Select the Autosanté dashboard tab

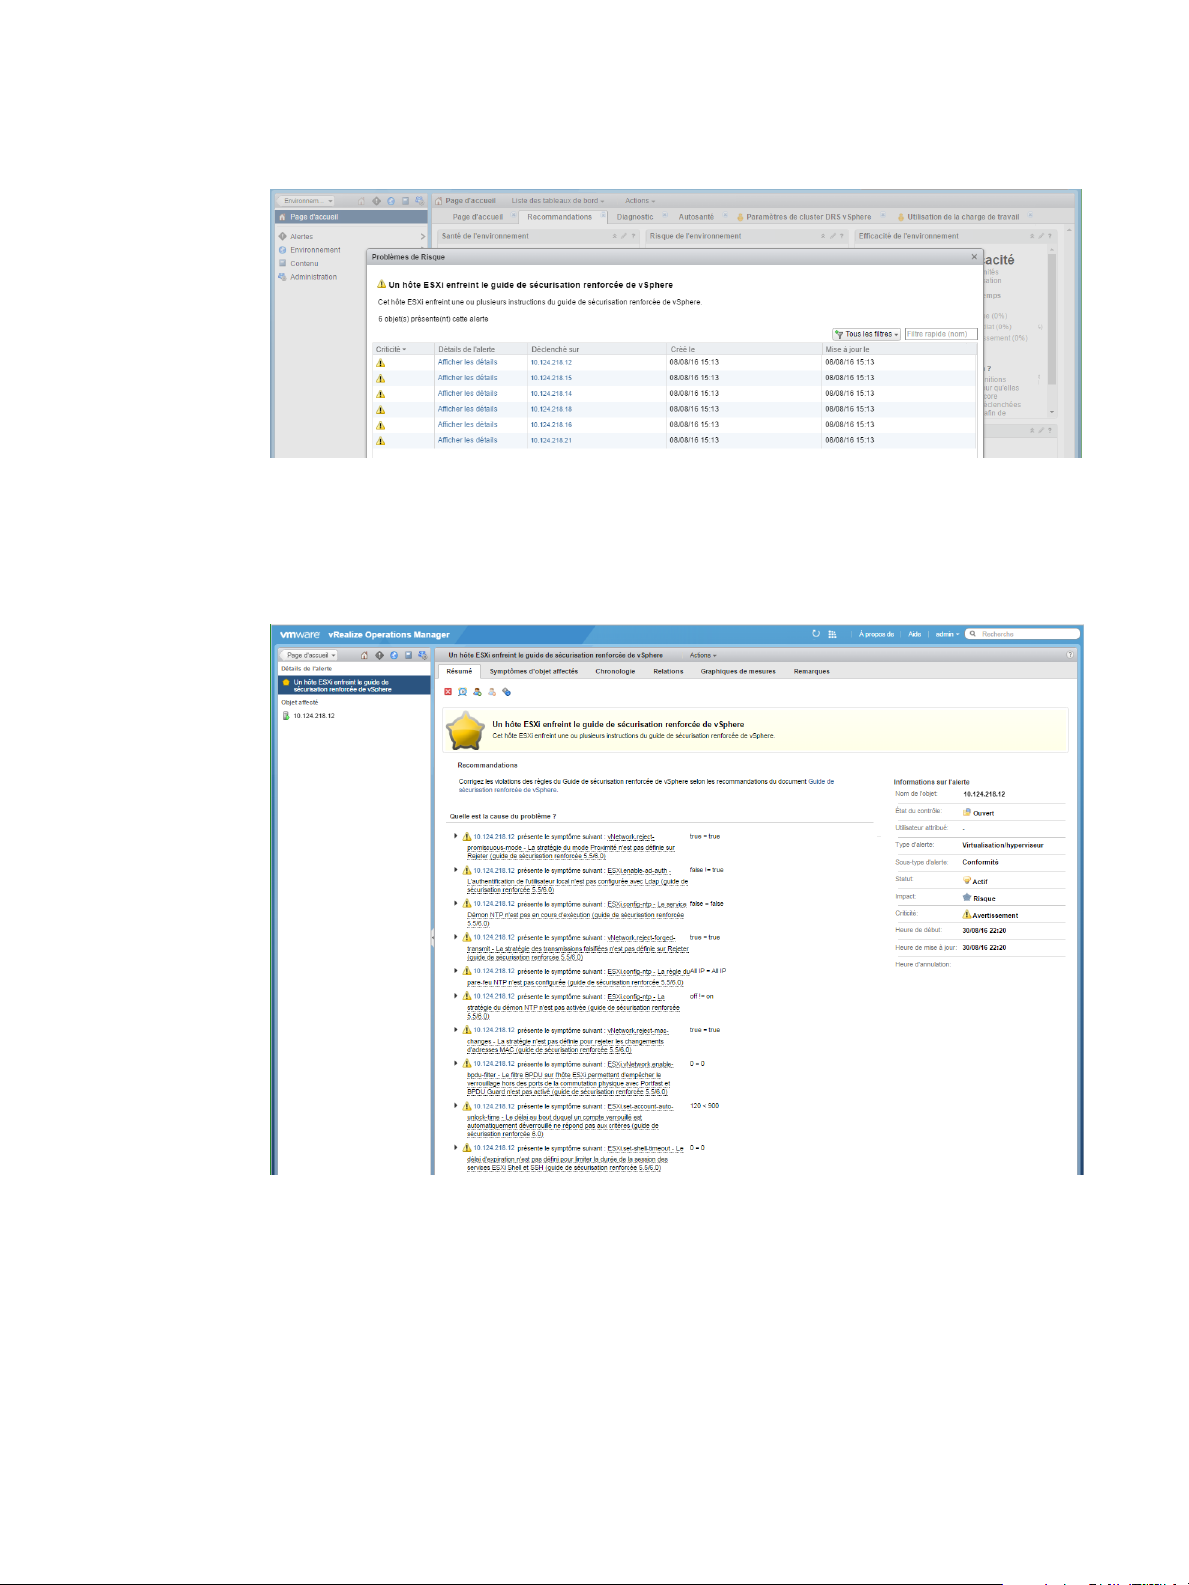click(696, 217)
